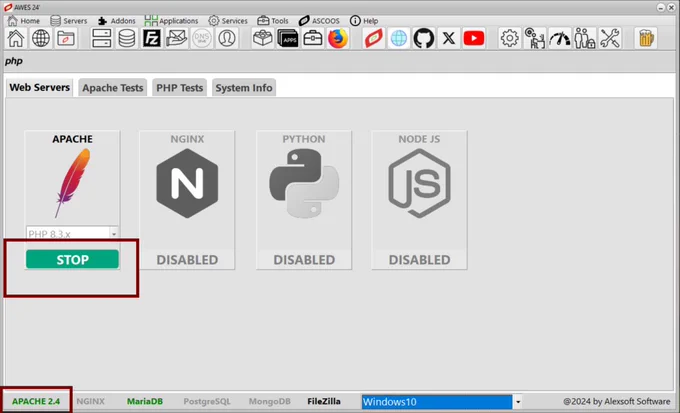Click the beer mug donate icon

pos(646,38)
